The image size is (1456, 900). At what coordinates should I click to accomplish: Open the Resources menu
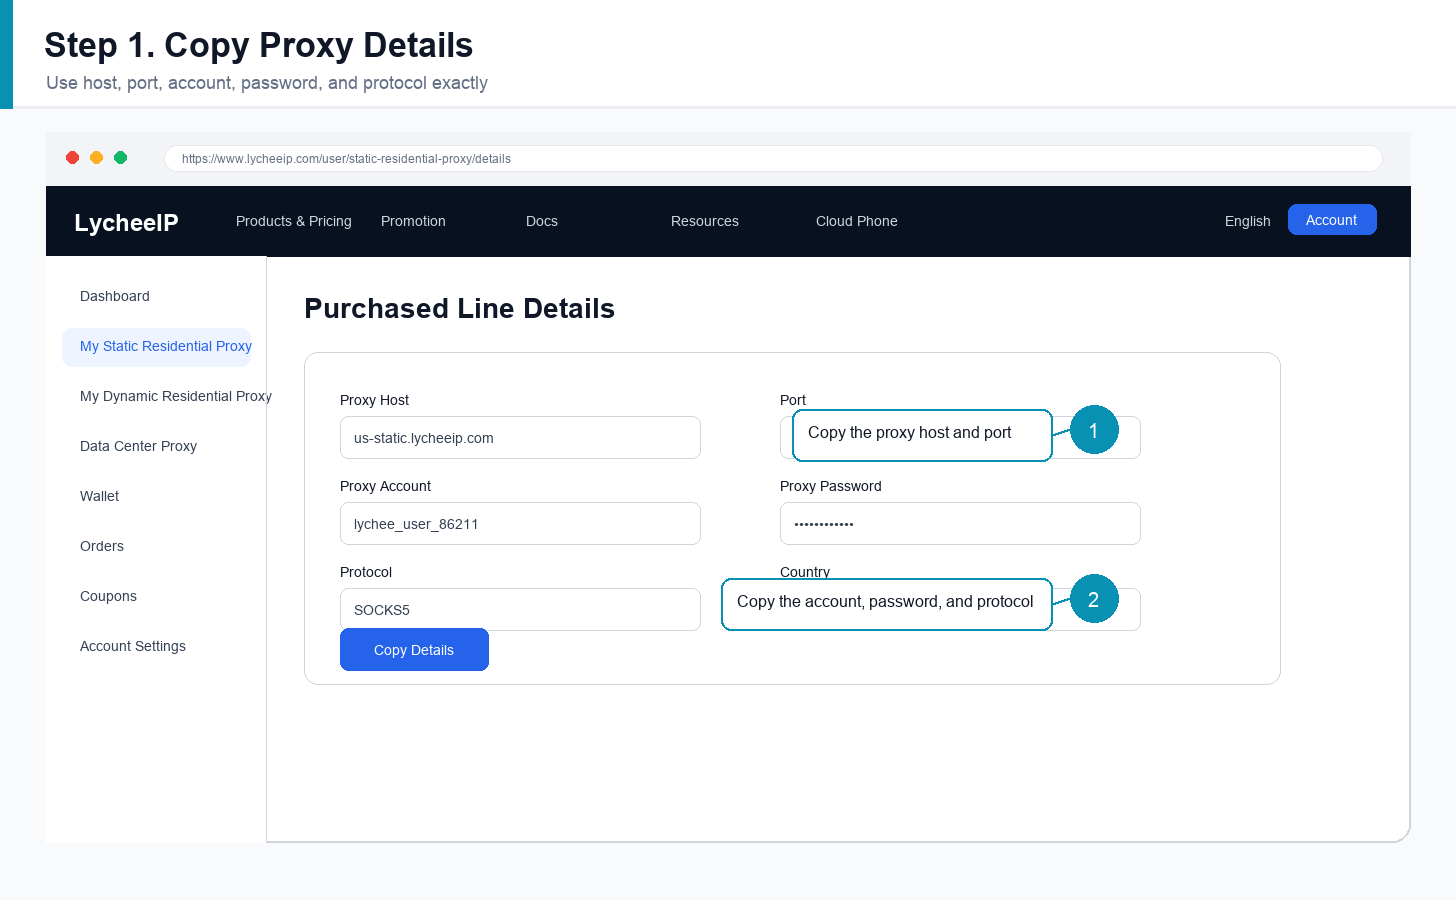(705, 221)
